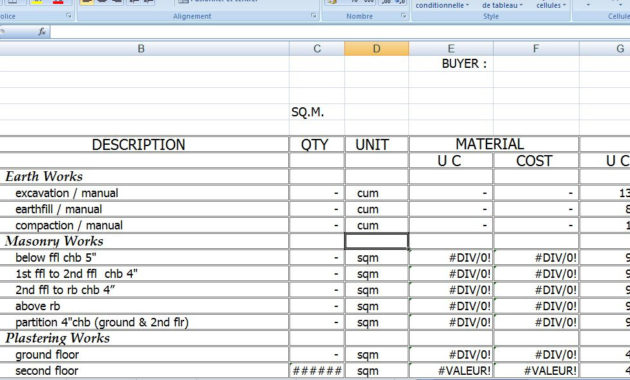Select column E header
Viewport: 630px width, 380px height.
click(x=451, y=49)
